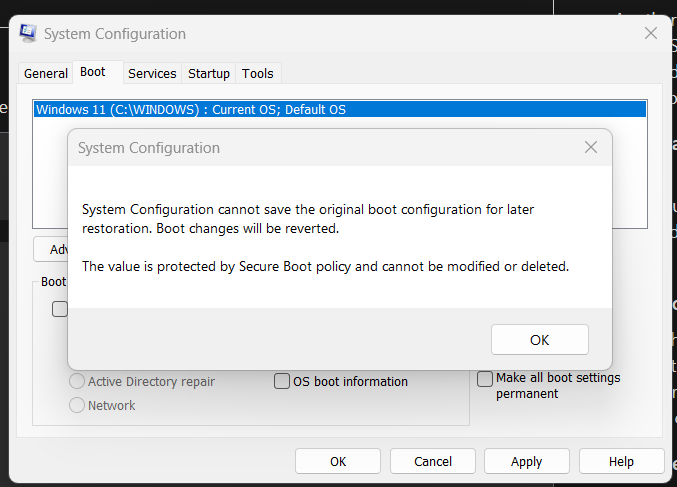Image resolution: width=677 pixels, height=487 pixels.
Task: Choose the Active Directory repair option
Action: coord(142,382)
